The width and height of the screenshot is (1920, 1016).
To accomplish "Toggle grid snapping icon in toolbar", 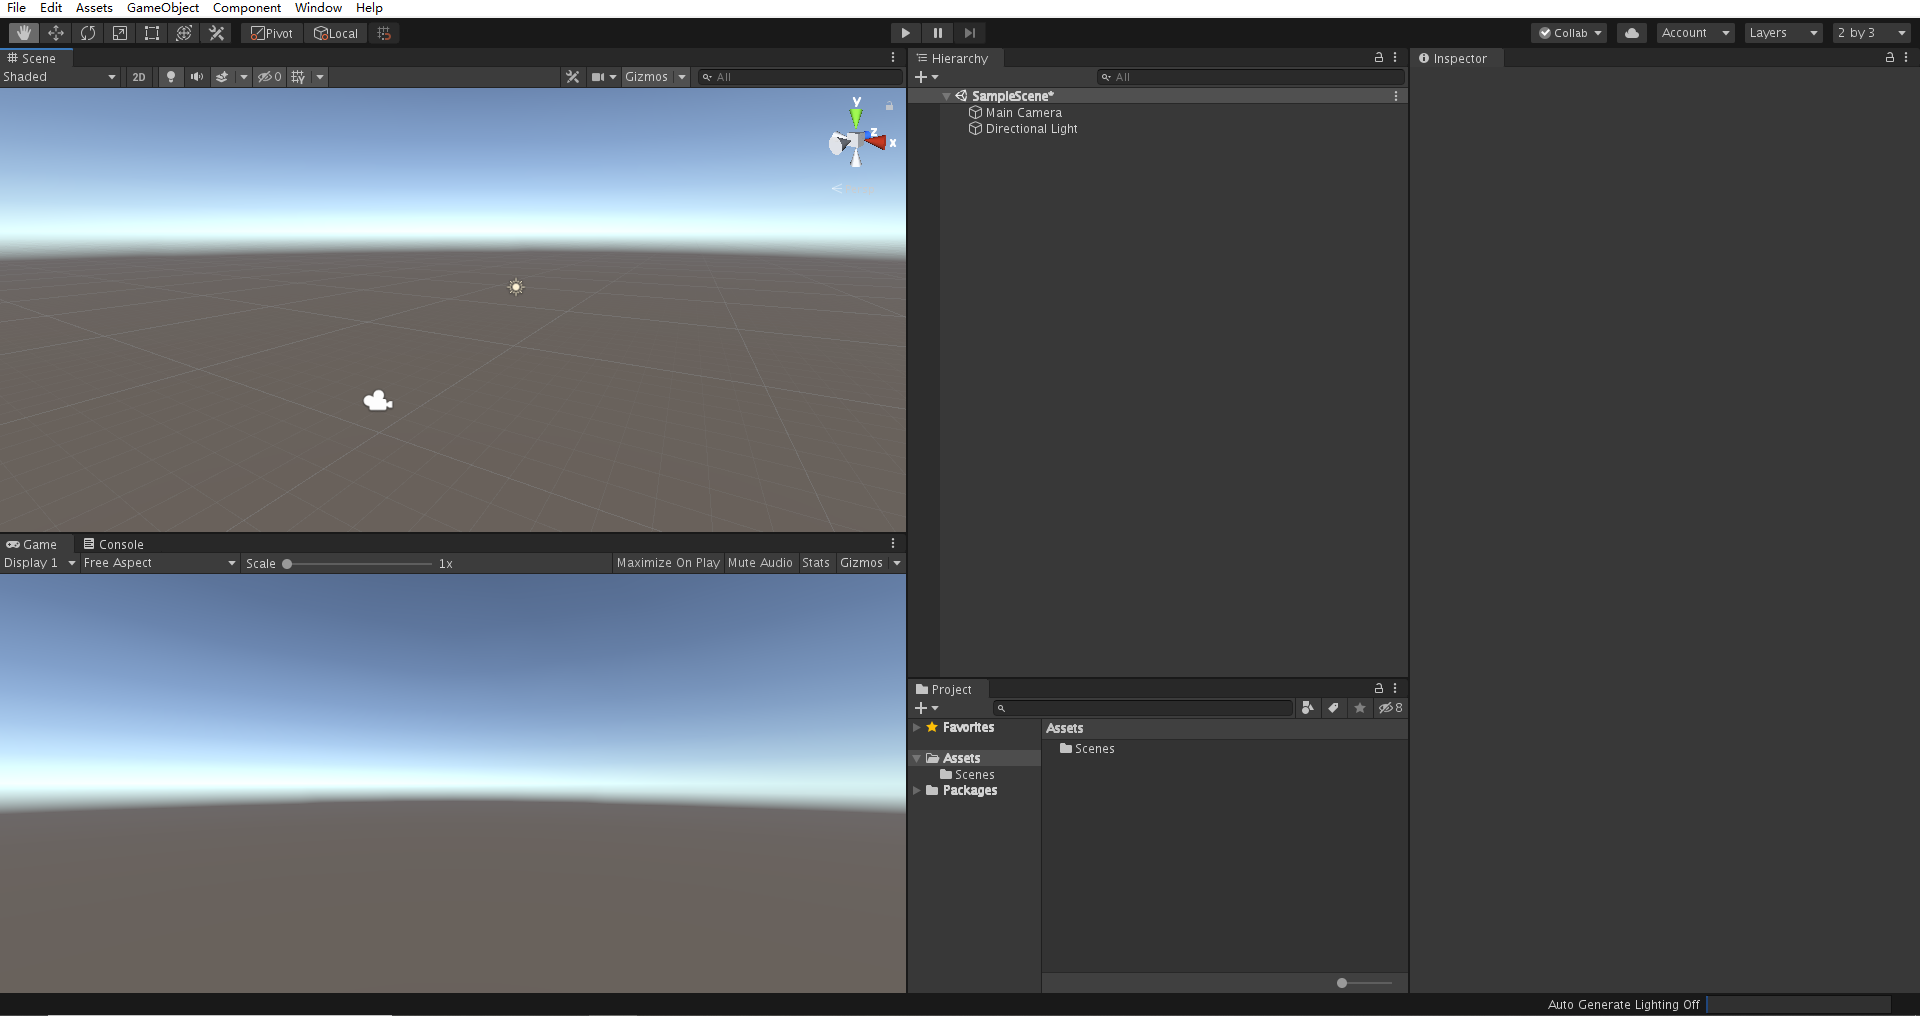I will tap(384, 33).
